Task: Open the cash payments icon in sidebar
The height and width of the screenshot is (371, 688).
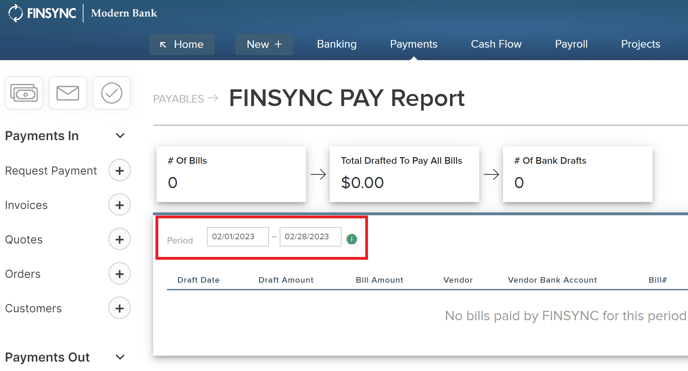Action: tap(24, 93)
